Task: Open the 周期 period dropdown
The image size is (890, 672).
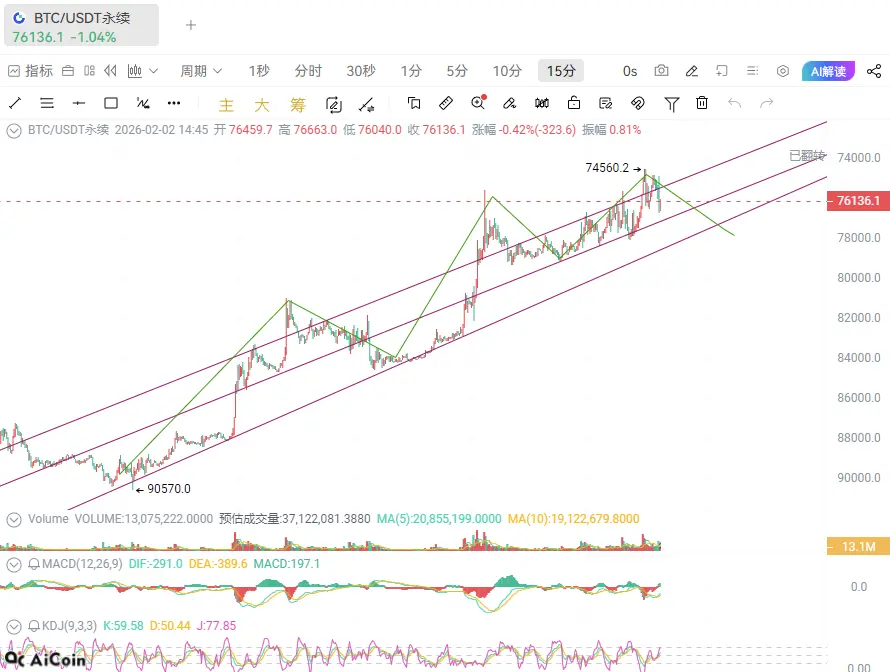Action: click(201, 71)
